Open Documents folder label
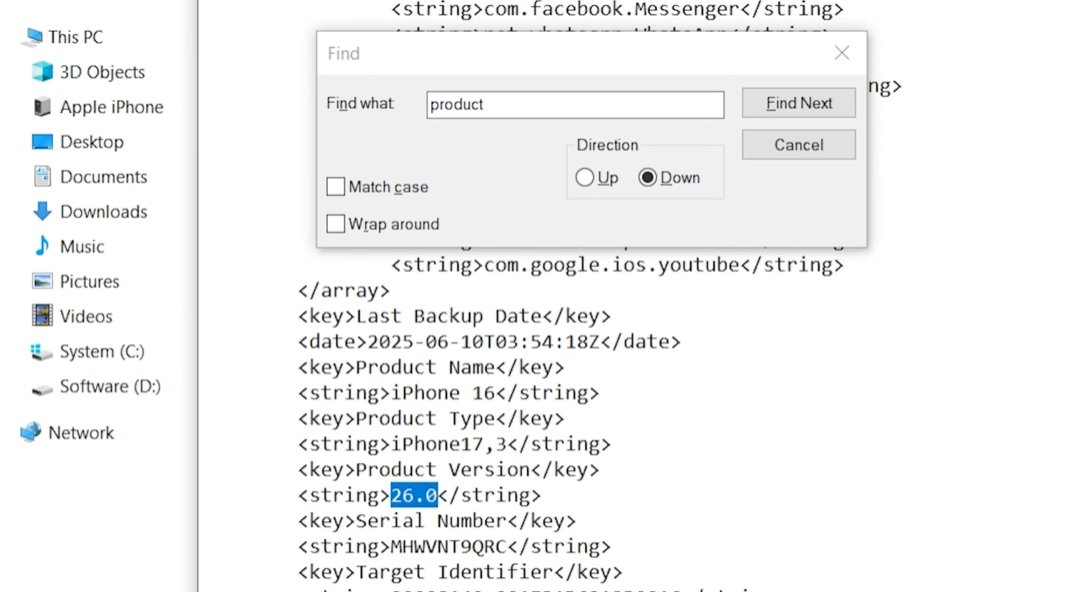 (x=104, y=176)
